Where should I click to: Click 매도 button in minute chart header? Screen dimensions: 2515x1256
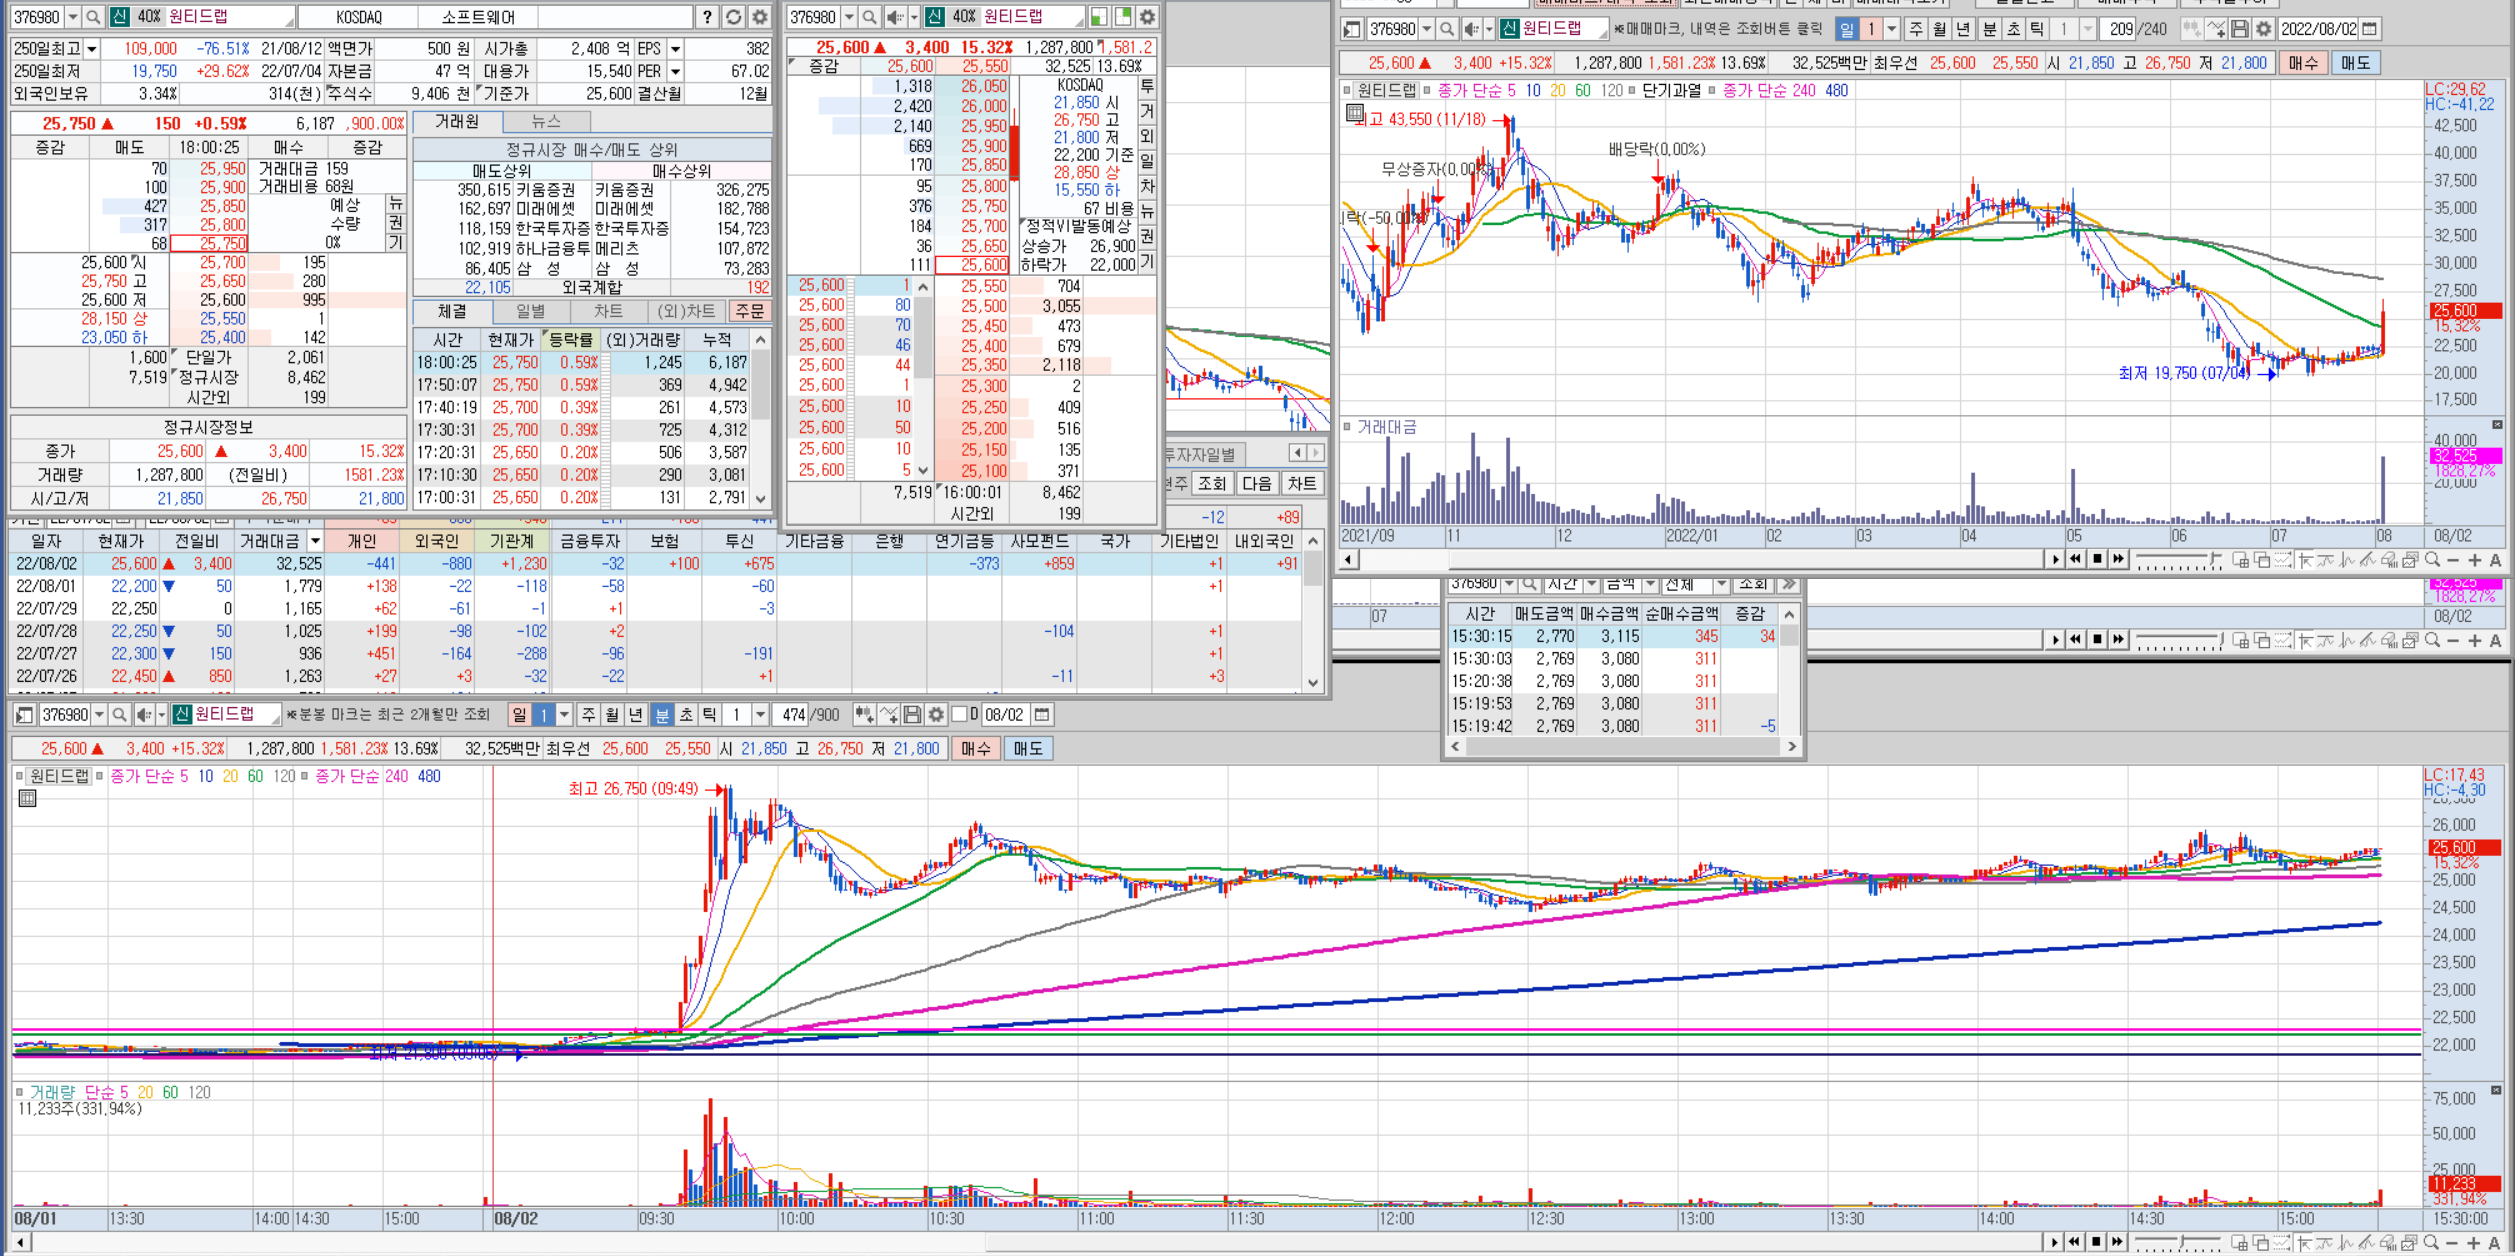(1027, 749)
